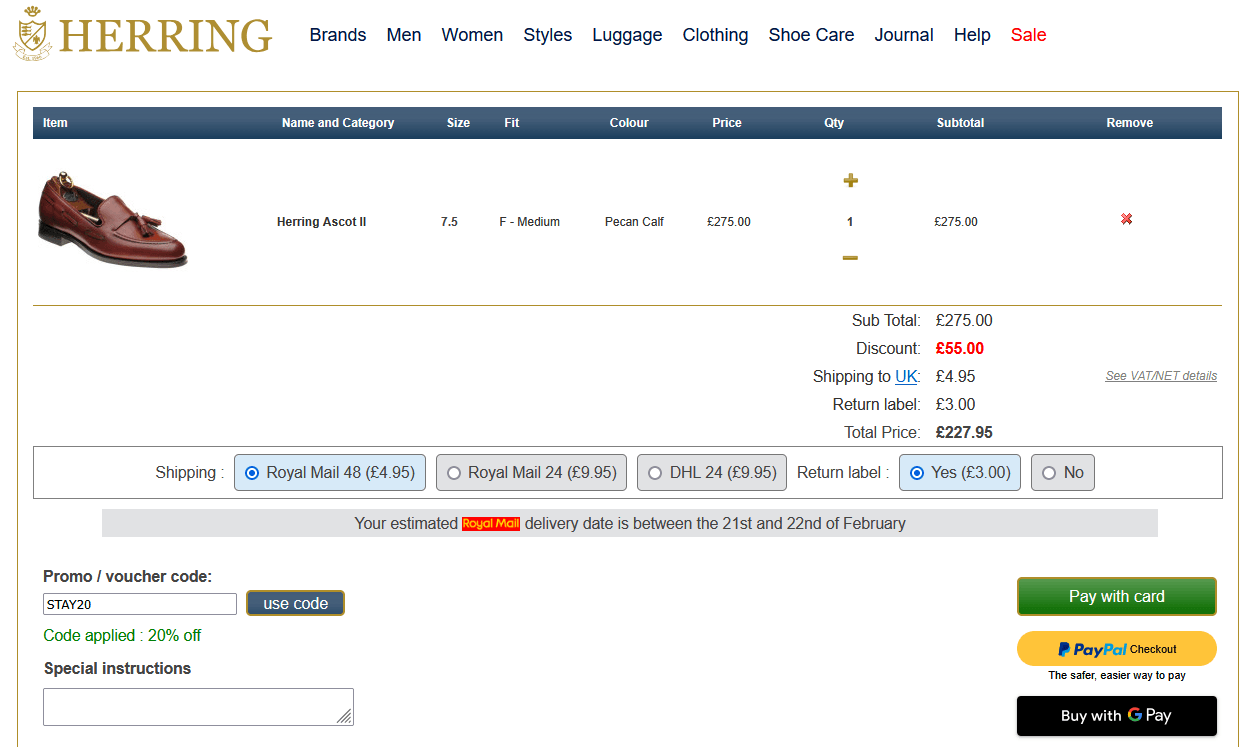Click the HERRING wordmark text
1252x747 pixels.
click(x=166, y=37)
